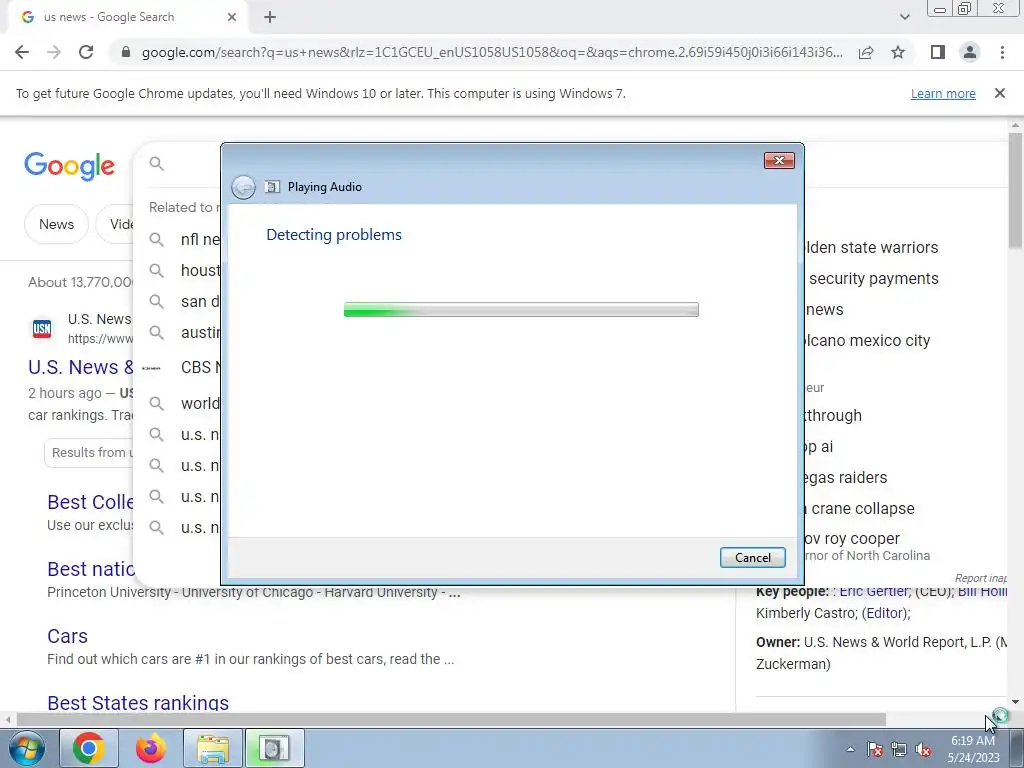Open the Best States rankings sitelink
The height and width of the screenshot is (768, 1024).
tap(138, 703)
